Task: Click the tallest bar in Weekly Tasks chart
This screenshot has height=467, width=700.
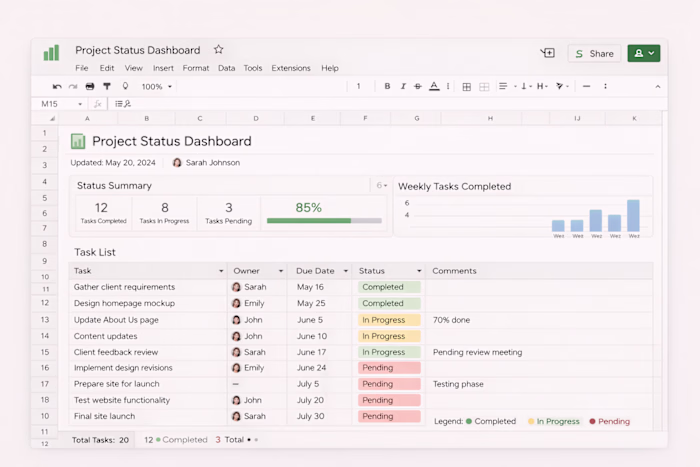Action: (x=633, y=216)
